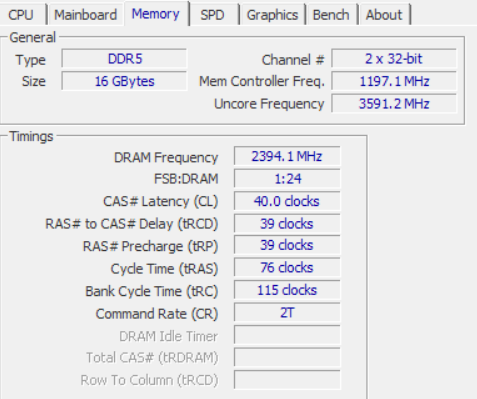Click the tRP value field on the RAS# Precharge row
477x399 pixels.
tap(287, 245)
